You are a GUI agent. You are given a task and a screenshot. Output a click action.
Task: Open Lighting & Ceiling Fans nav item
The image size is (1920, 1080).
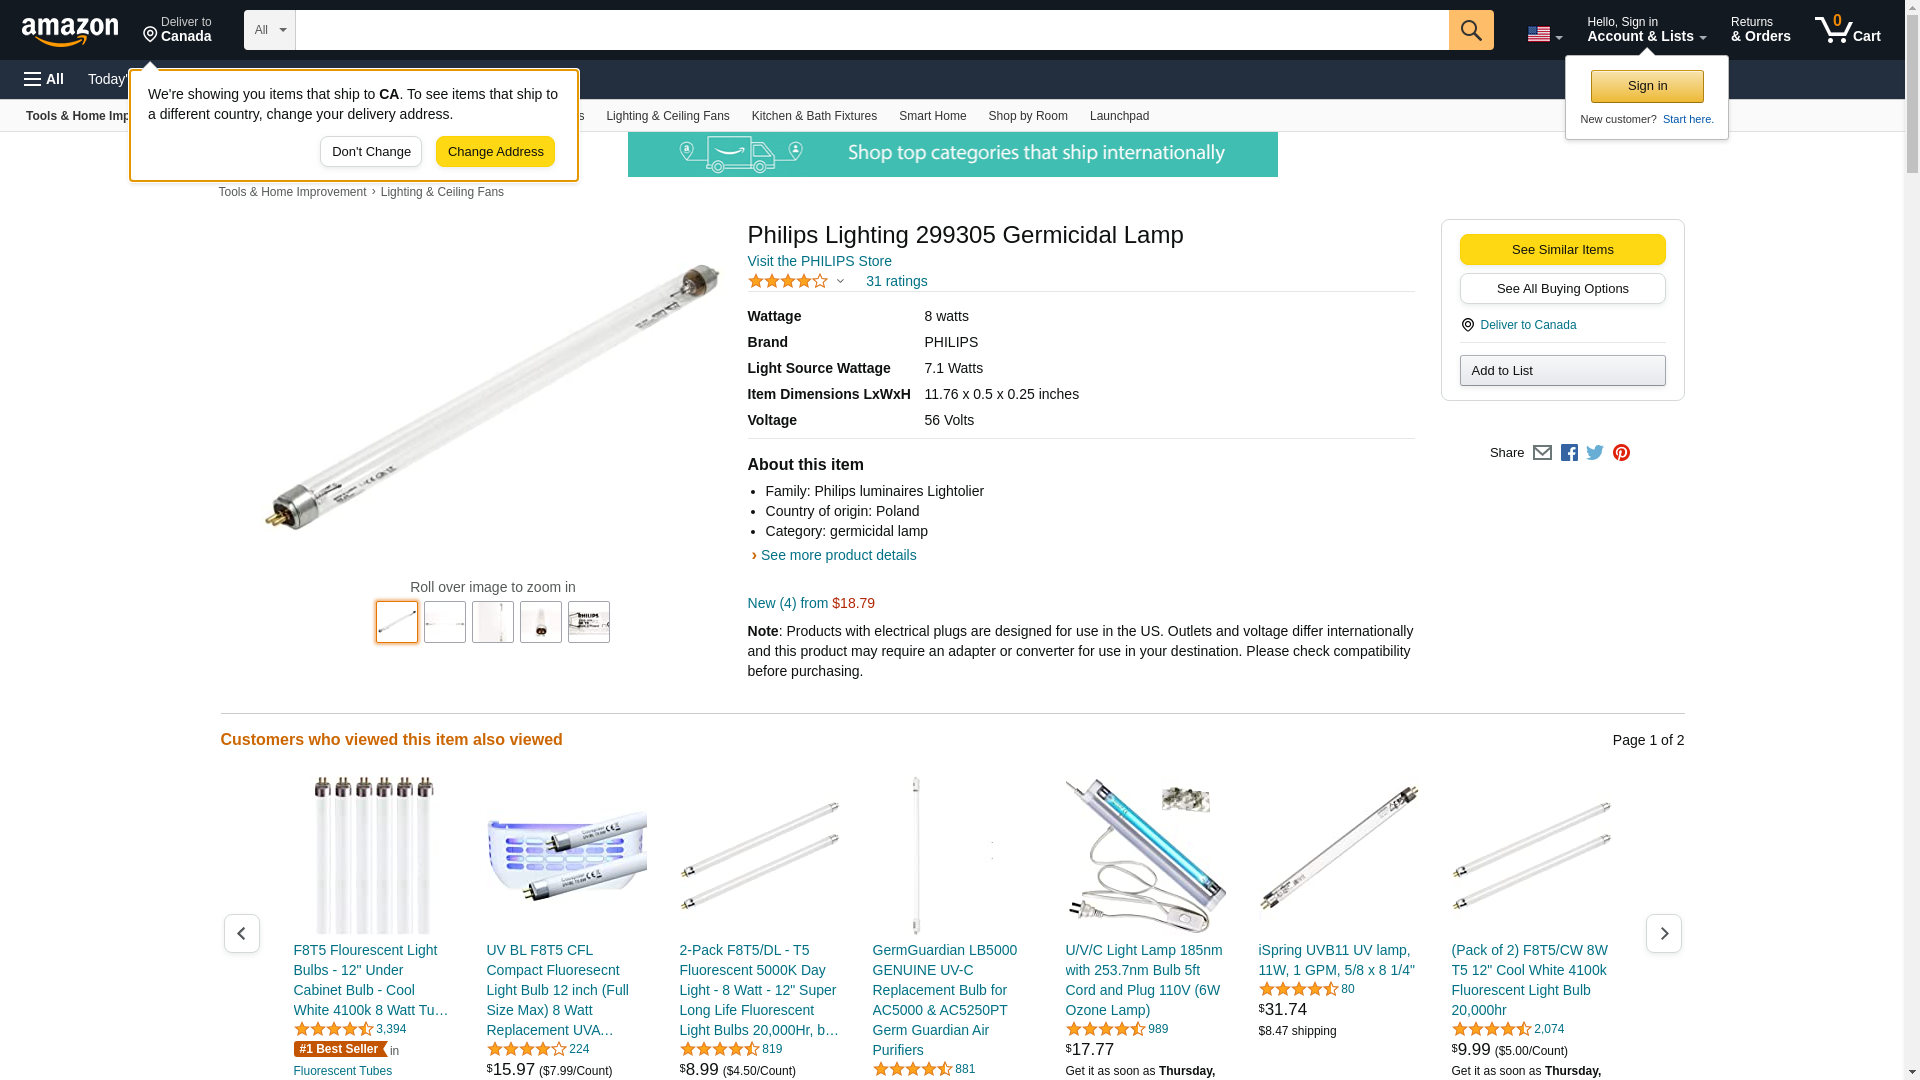pos(667,116)
